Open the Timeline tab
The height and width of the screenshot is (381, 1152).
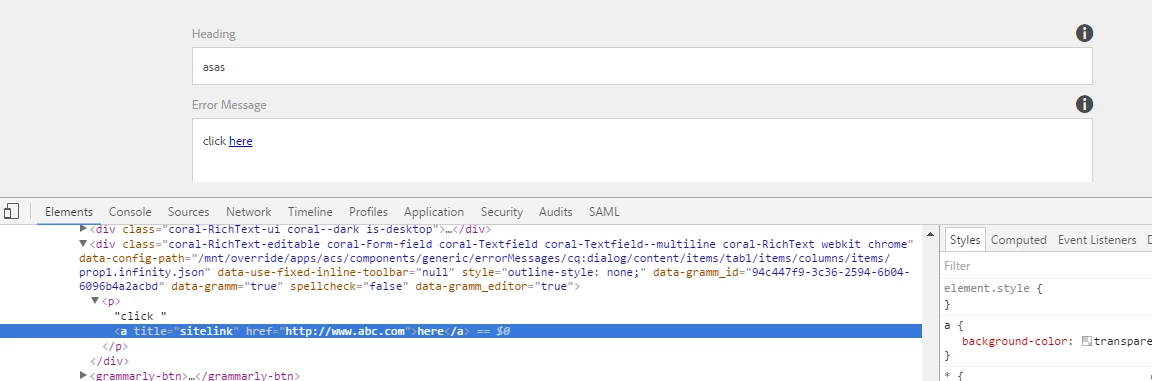point(310,211)
